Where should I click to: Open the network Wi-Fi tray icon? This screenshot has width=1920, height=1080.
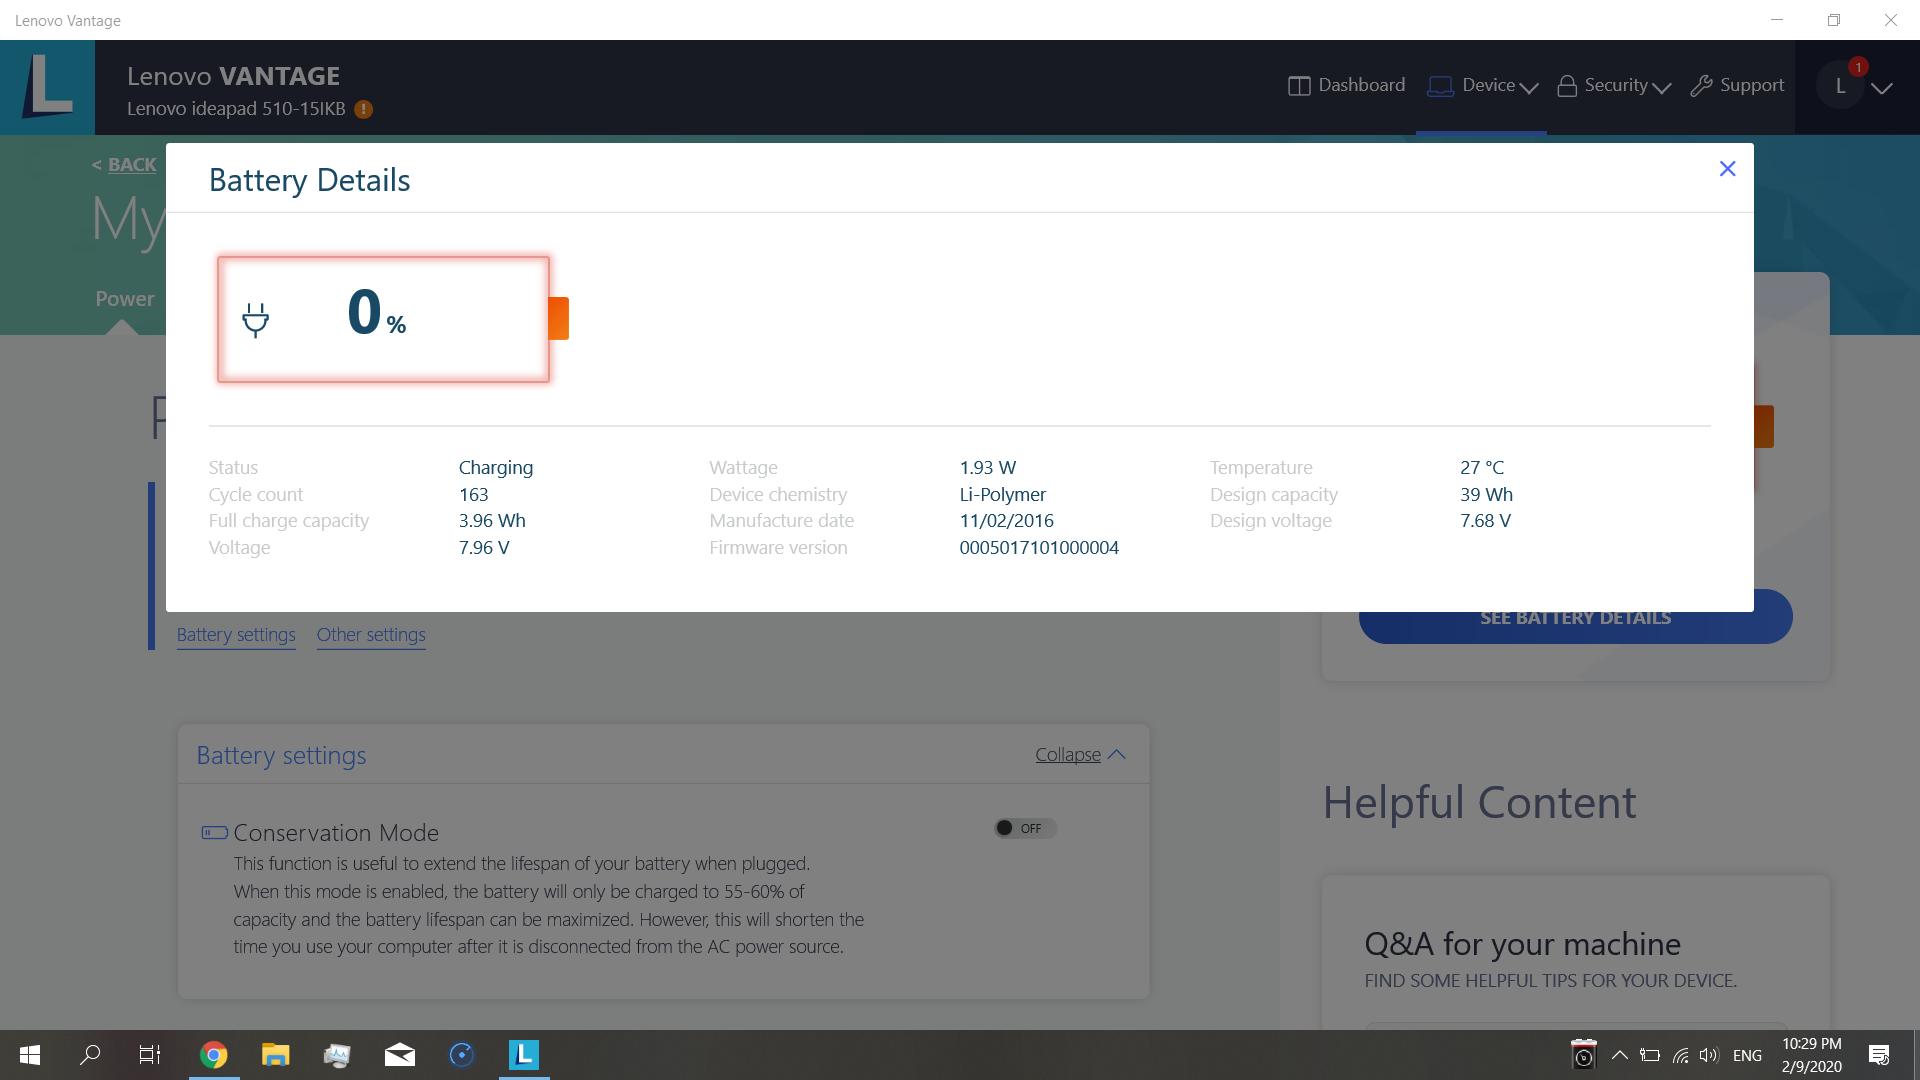pyautogui.click(x=1680, y=1055)
